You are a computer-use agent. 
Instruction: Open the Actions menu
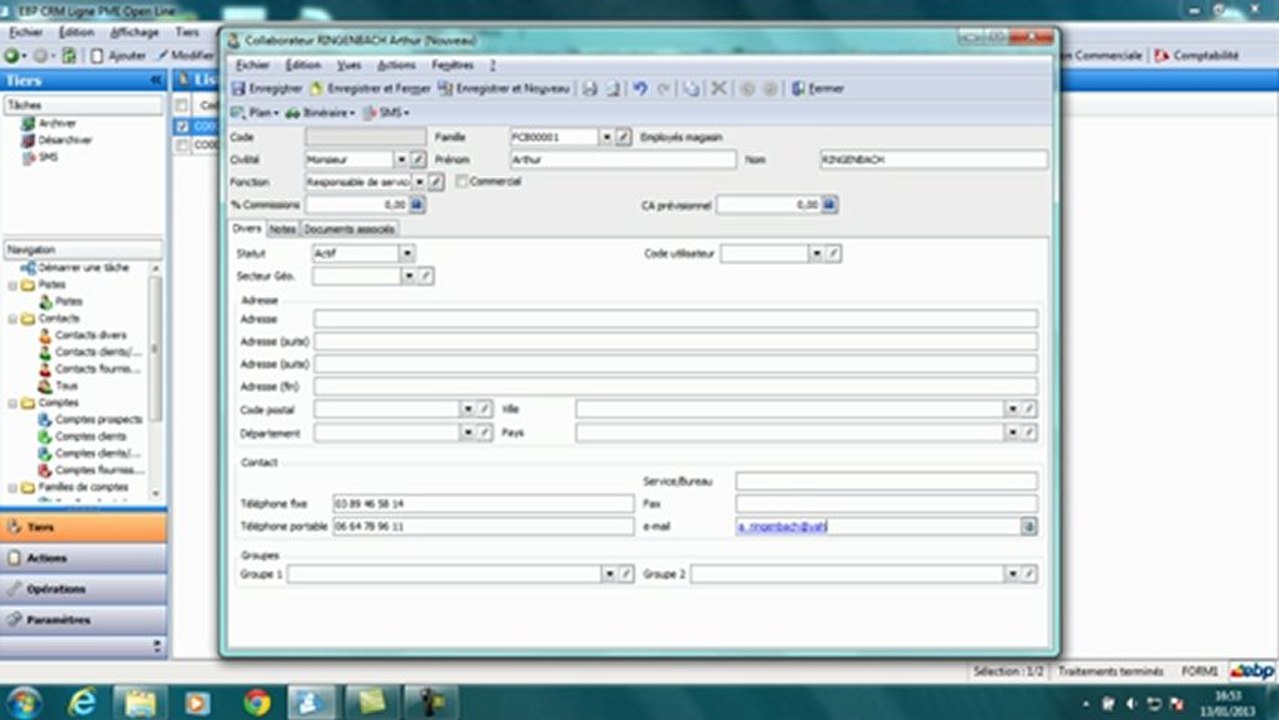pos(396,65)
